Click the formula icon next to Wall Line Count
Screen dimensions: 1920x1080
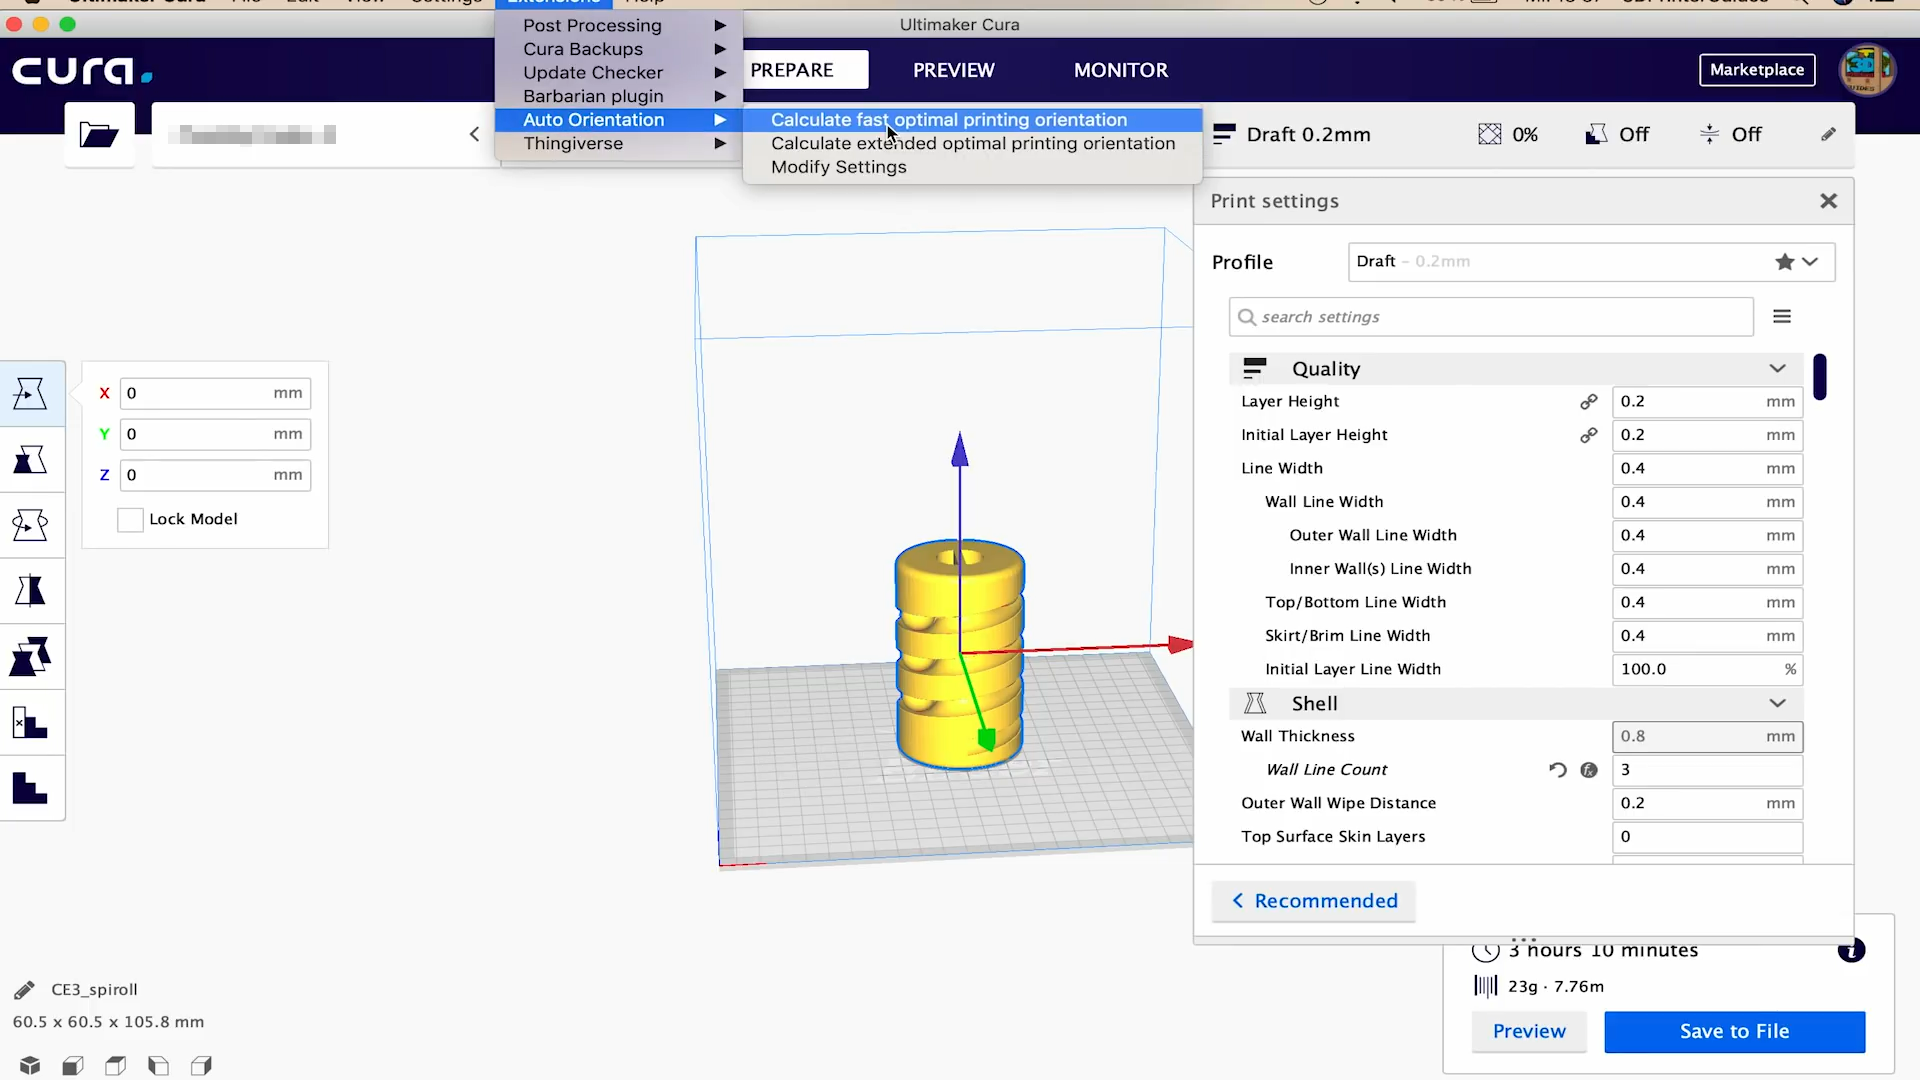pos(1589,770)
